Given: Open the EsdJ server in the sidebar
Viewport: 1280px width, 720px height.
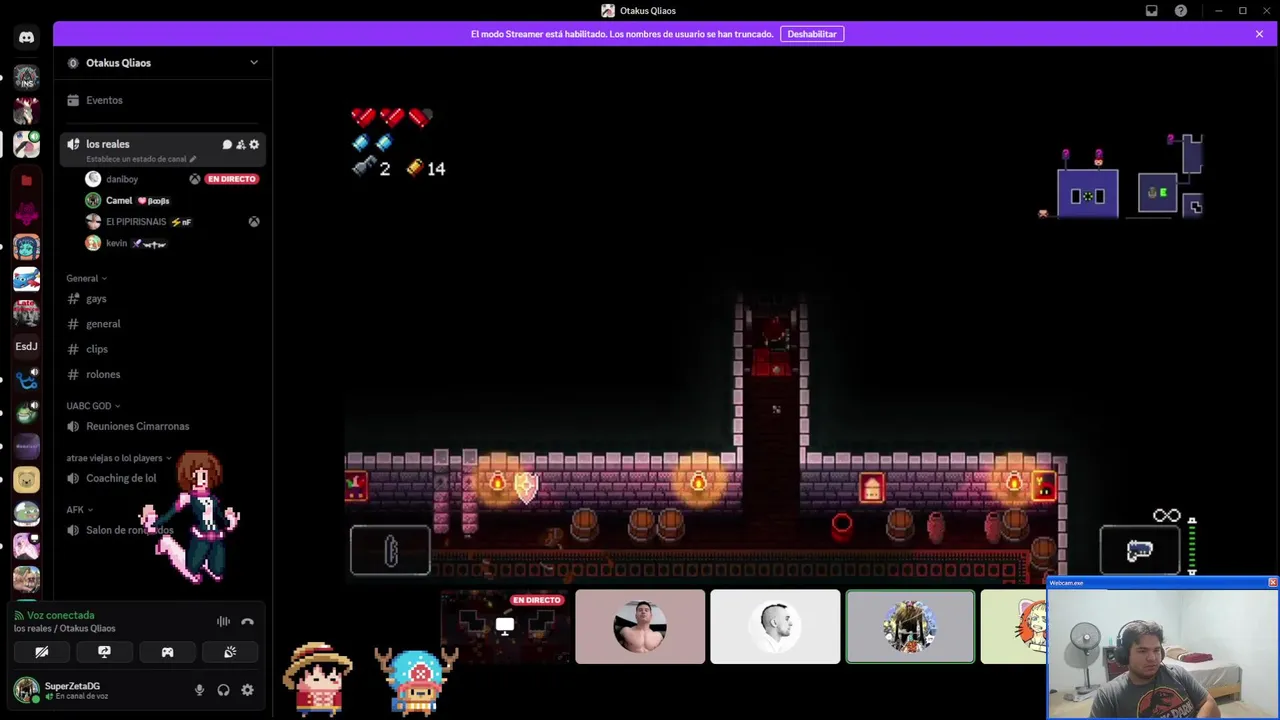Looking at the screenshot, I should tap(27, 346).
